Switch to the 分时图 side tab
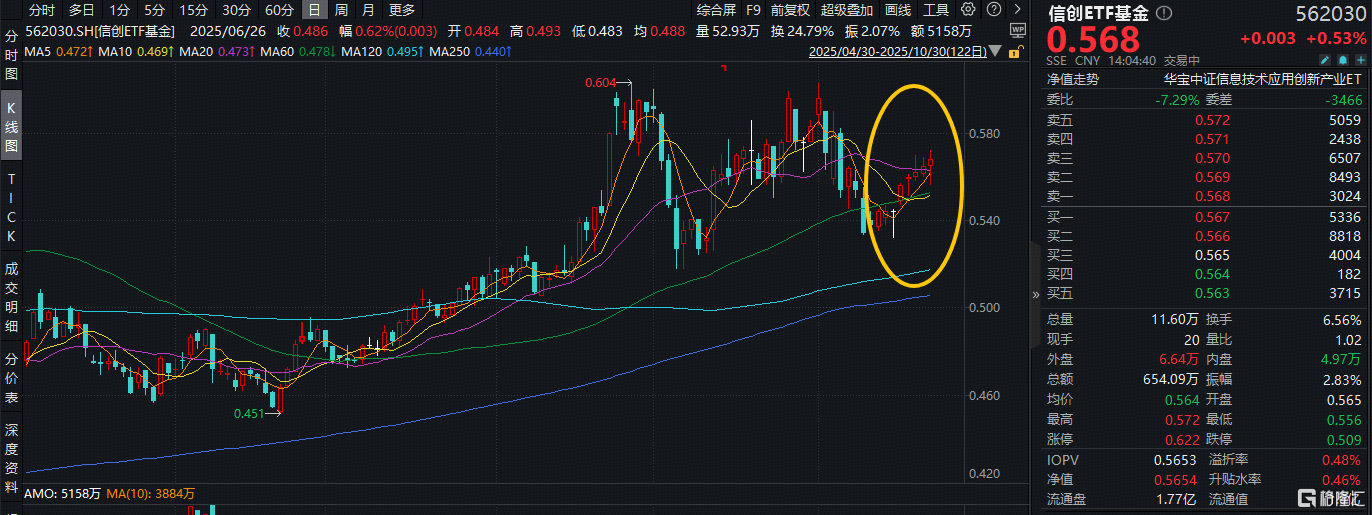The height and width of the screenshot is (515, 1372). [12, 55]
